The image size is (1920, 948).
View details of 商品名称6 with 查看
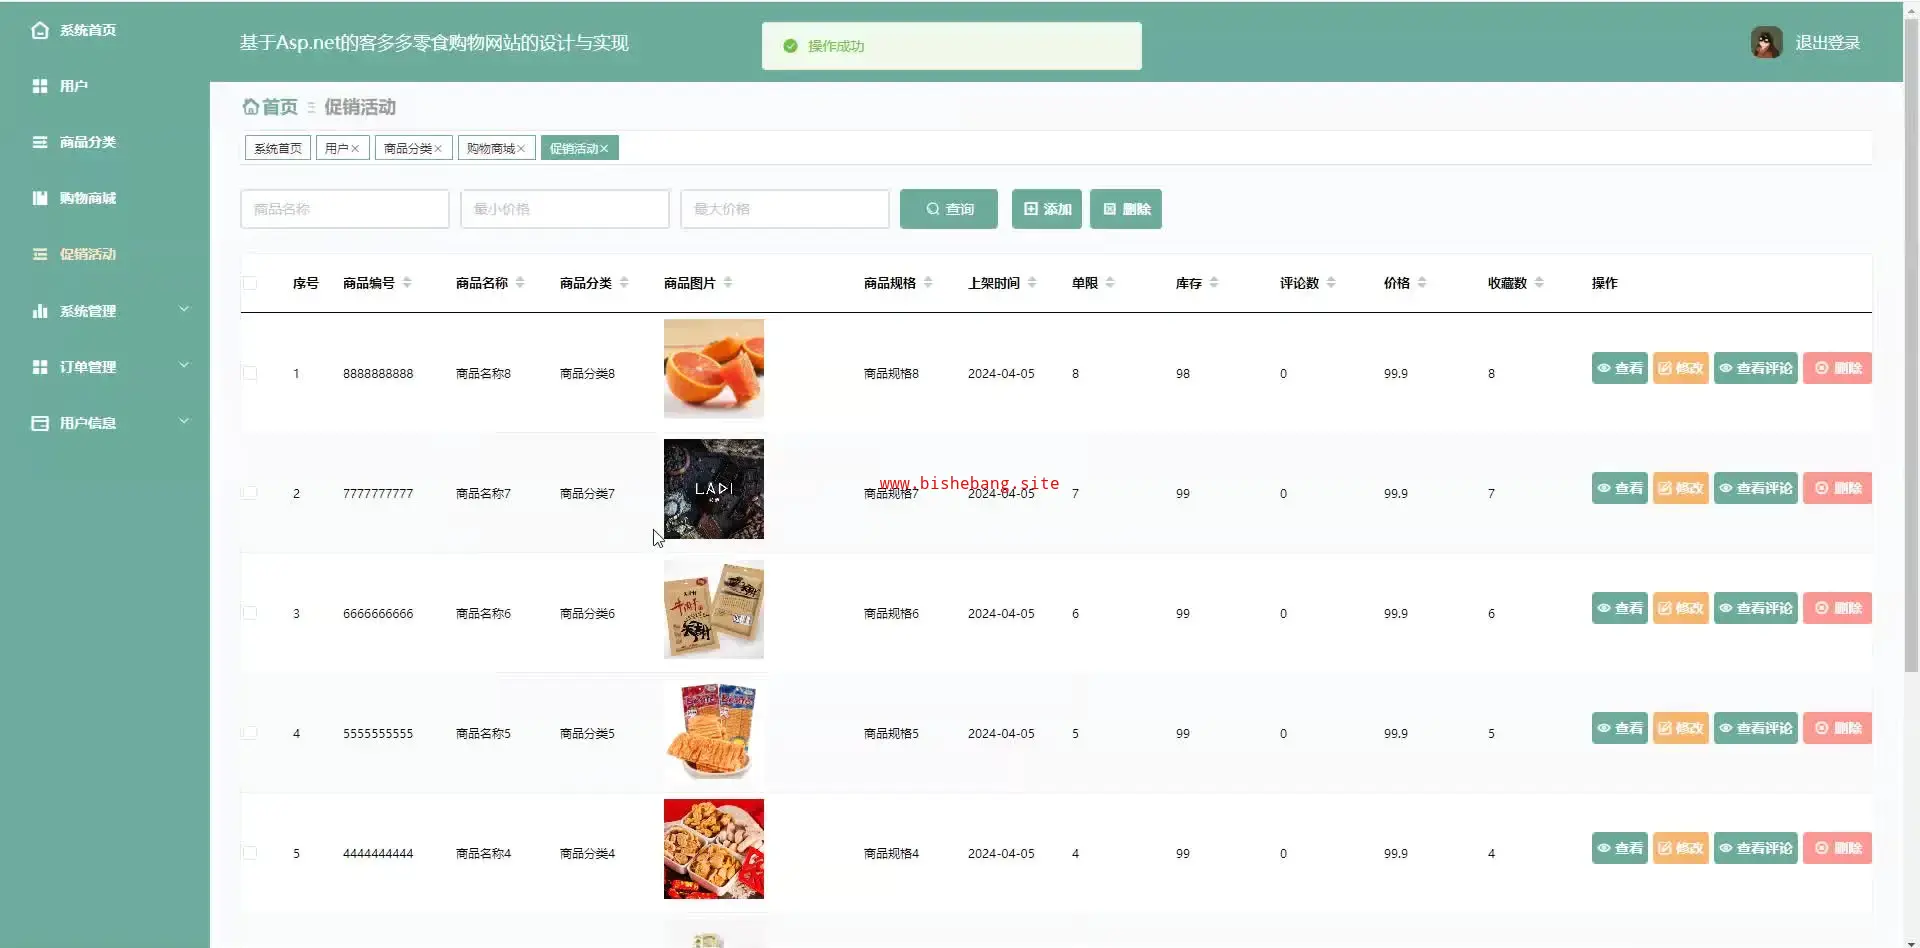point(1620,608)
